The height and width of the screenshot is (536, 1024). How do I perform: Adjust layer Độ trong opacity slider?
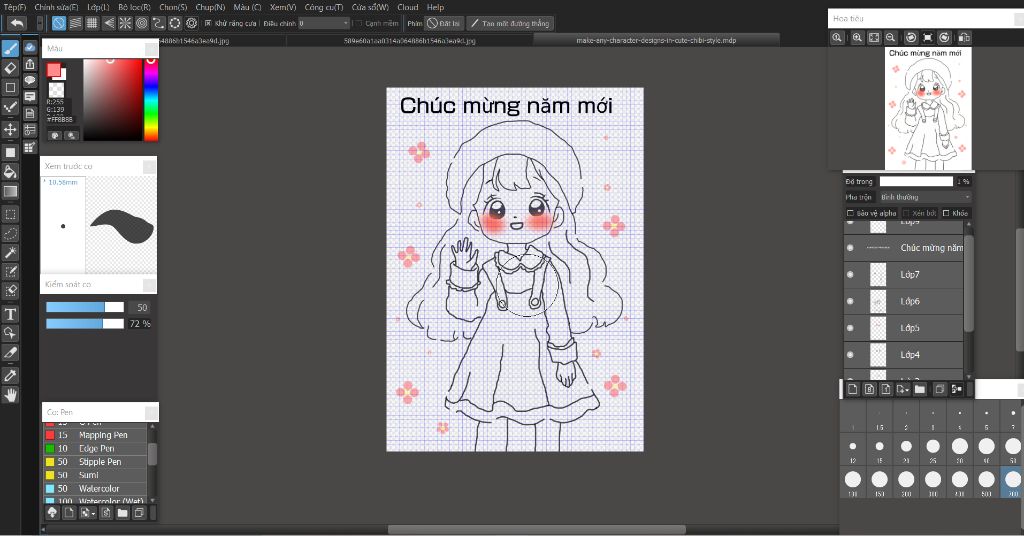tap(916, 181)
